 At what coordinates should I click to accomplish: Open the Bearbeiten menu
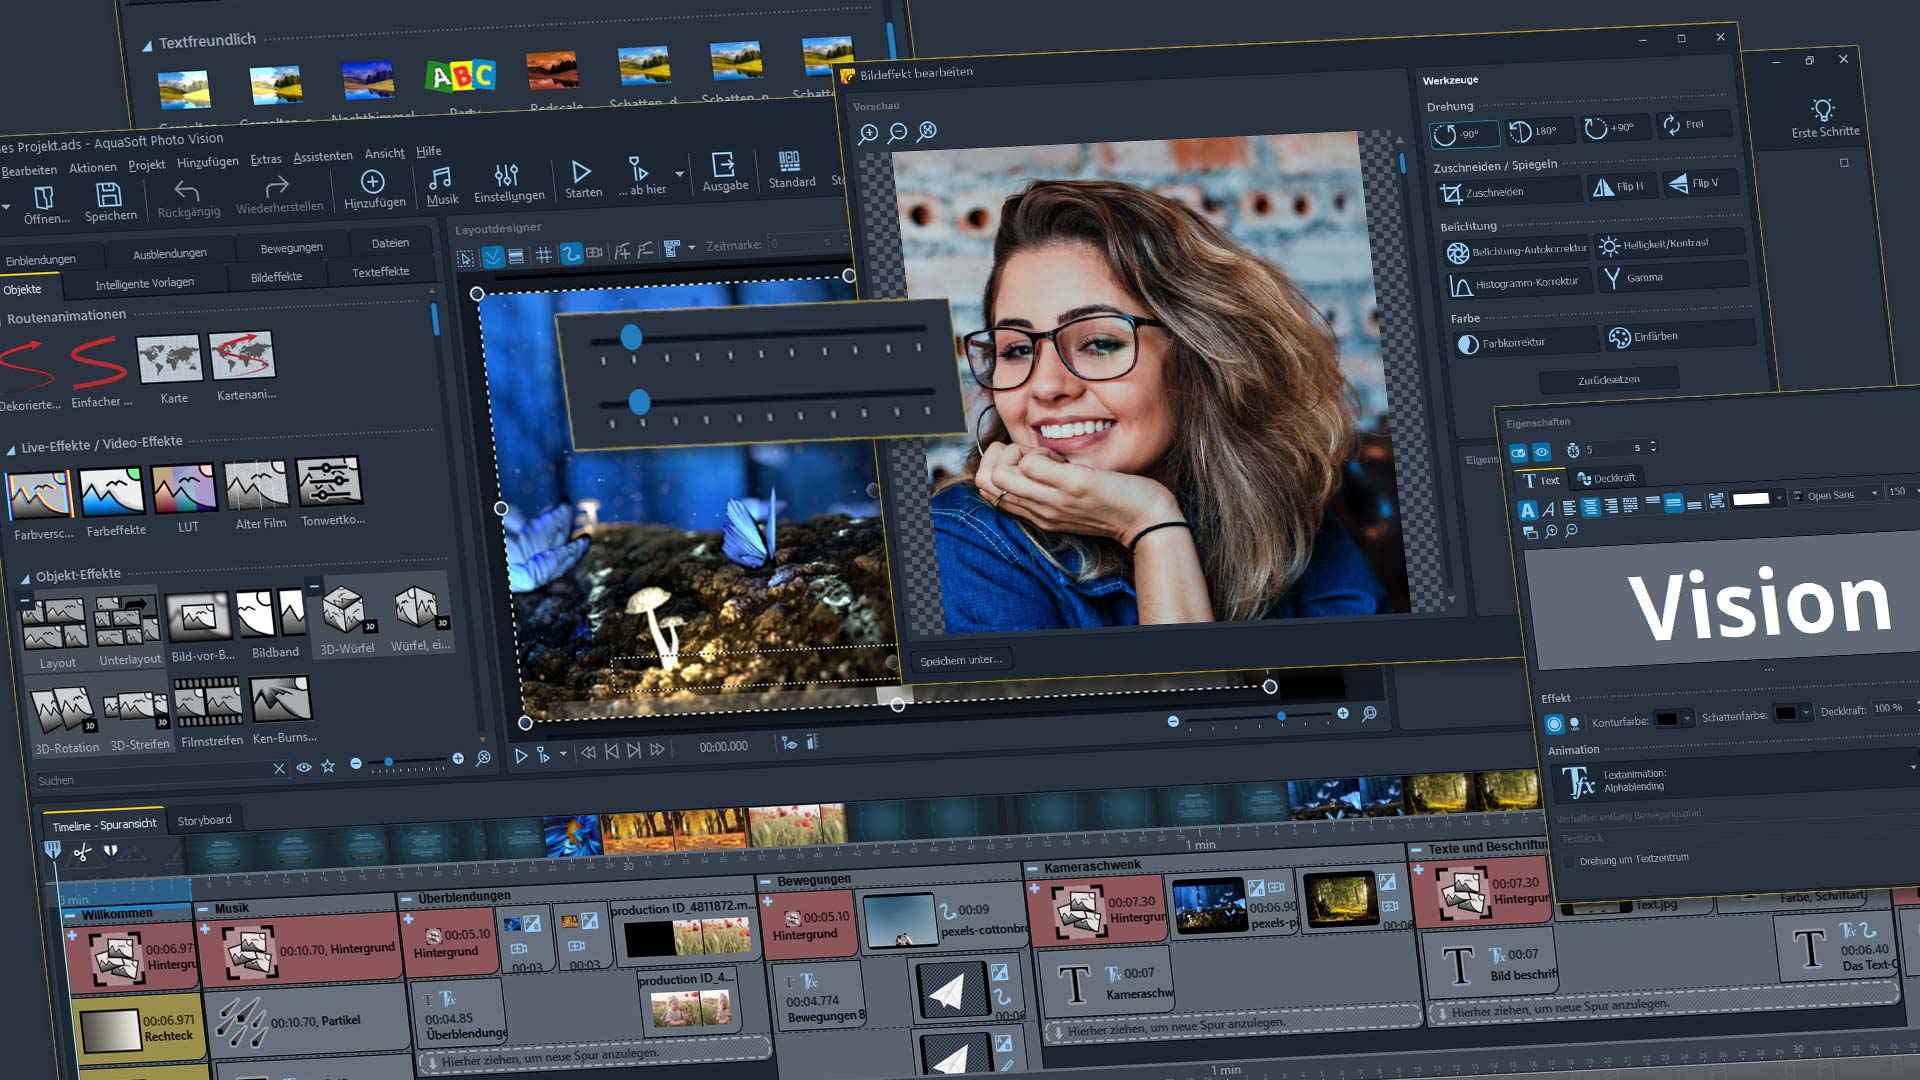pos(29,171)
